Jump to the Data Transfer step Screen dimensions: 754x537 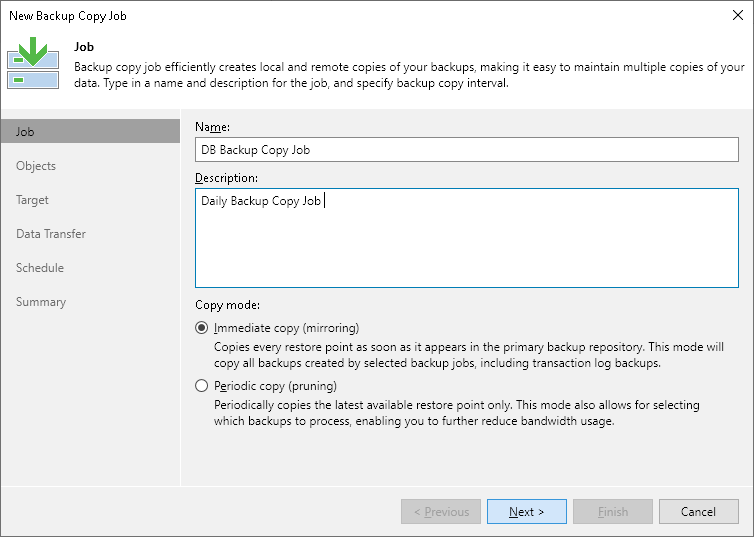(x=51, y=234)
